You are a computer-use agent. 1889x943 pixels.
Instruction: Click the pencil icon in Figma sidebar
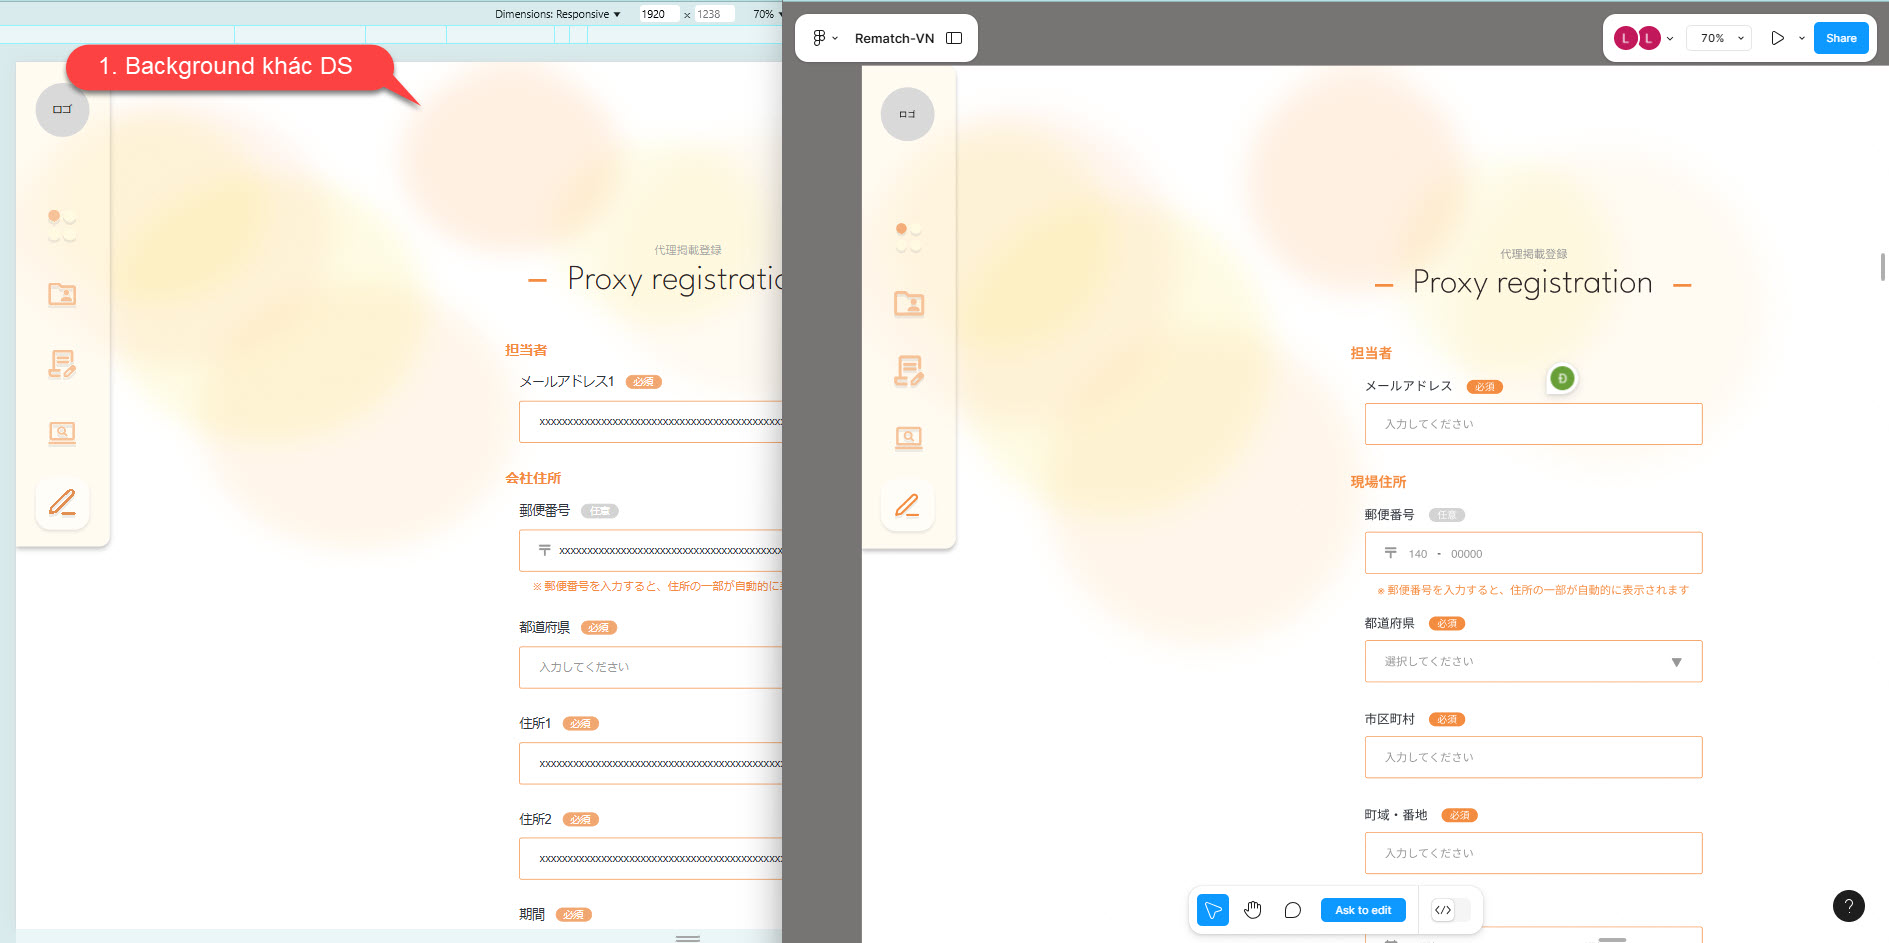click(x=907, y=506)
